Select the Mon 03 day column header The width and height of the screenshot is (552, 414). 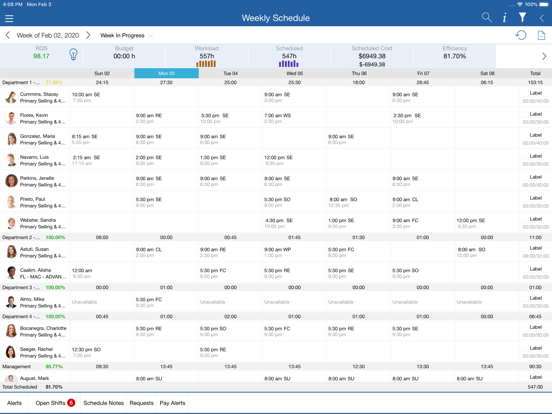(167, 73)
